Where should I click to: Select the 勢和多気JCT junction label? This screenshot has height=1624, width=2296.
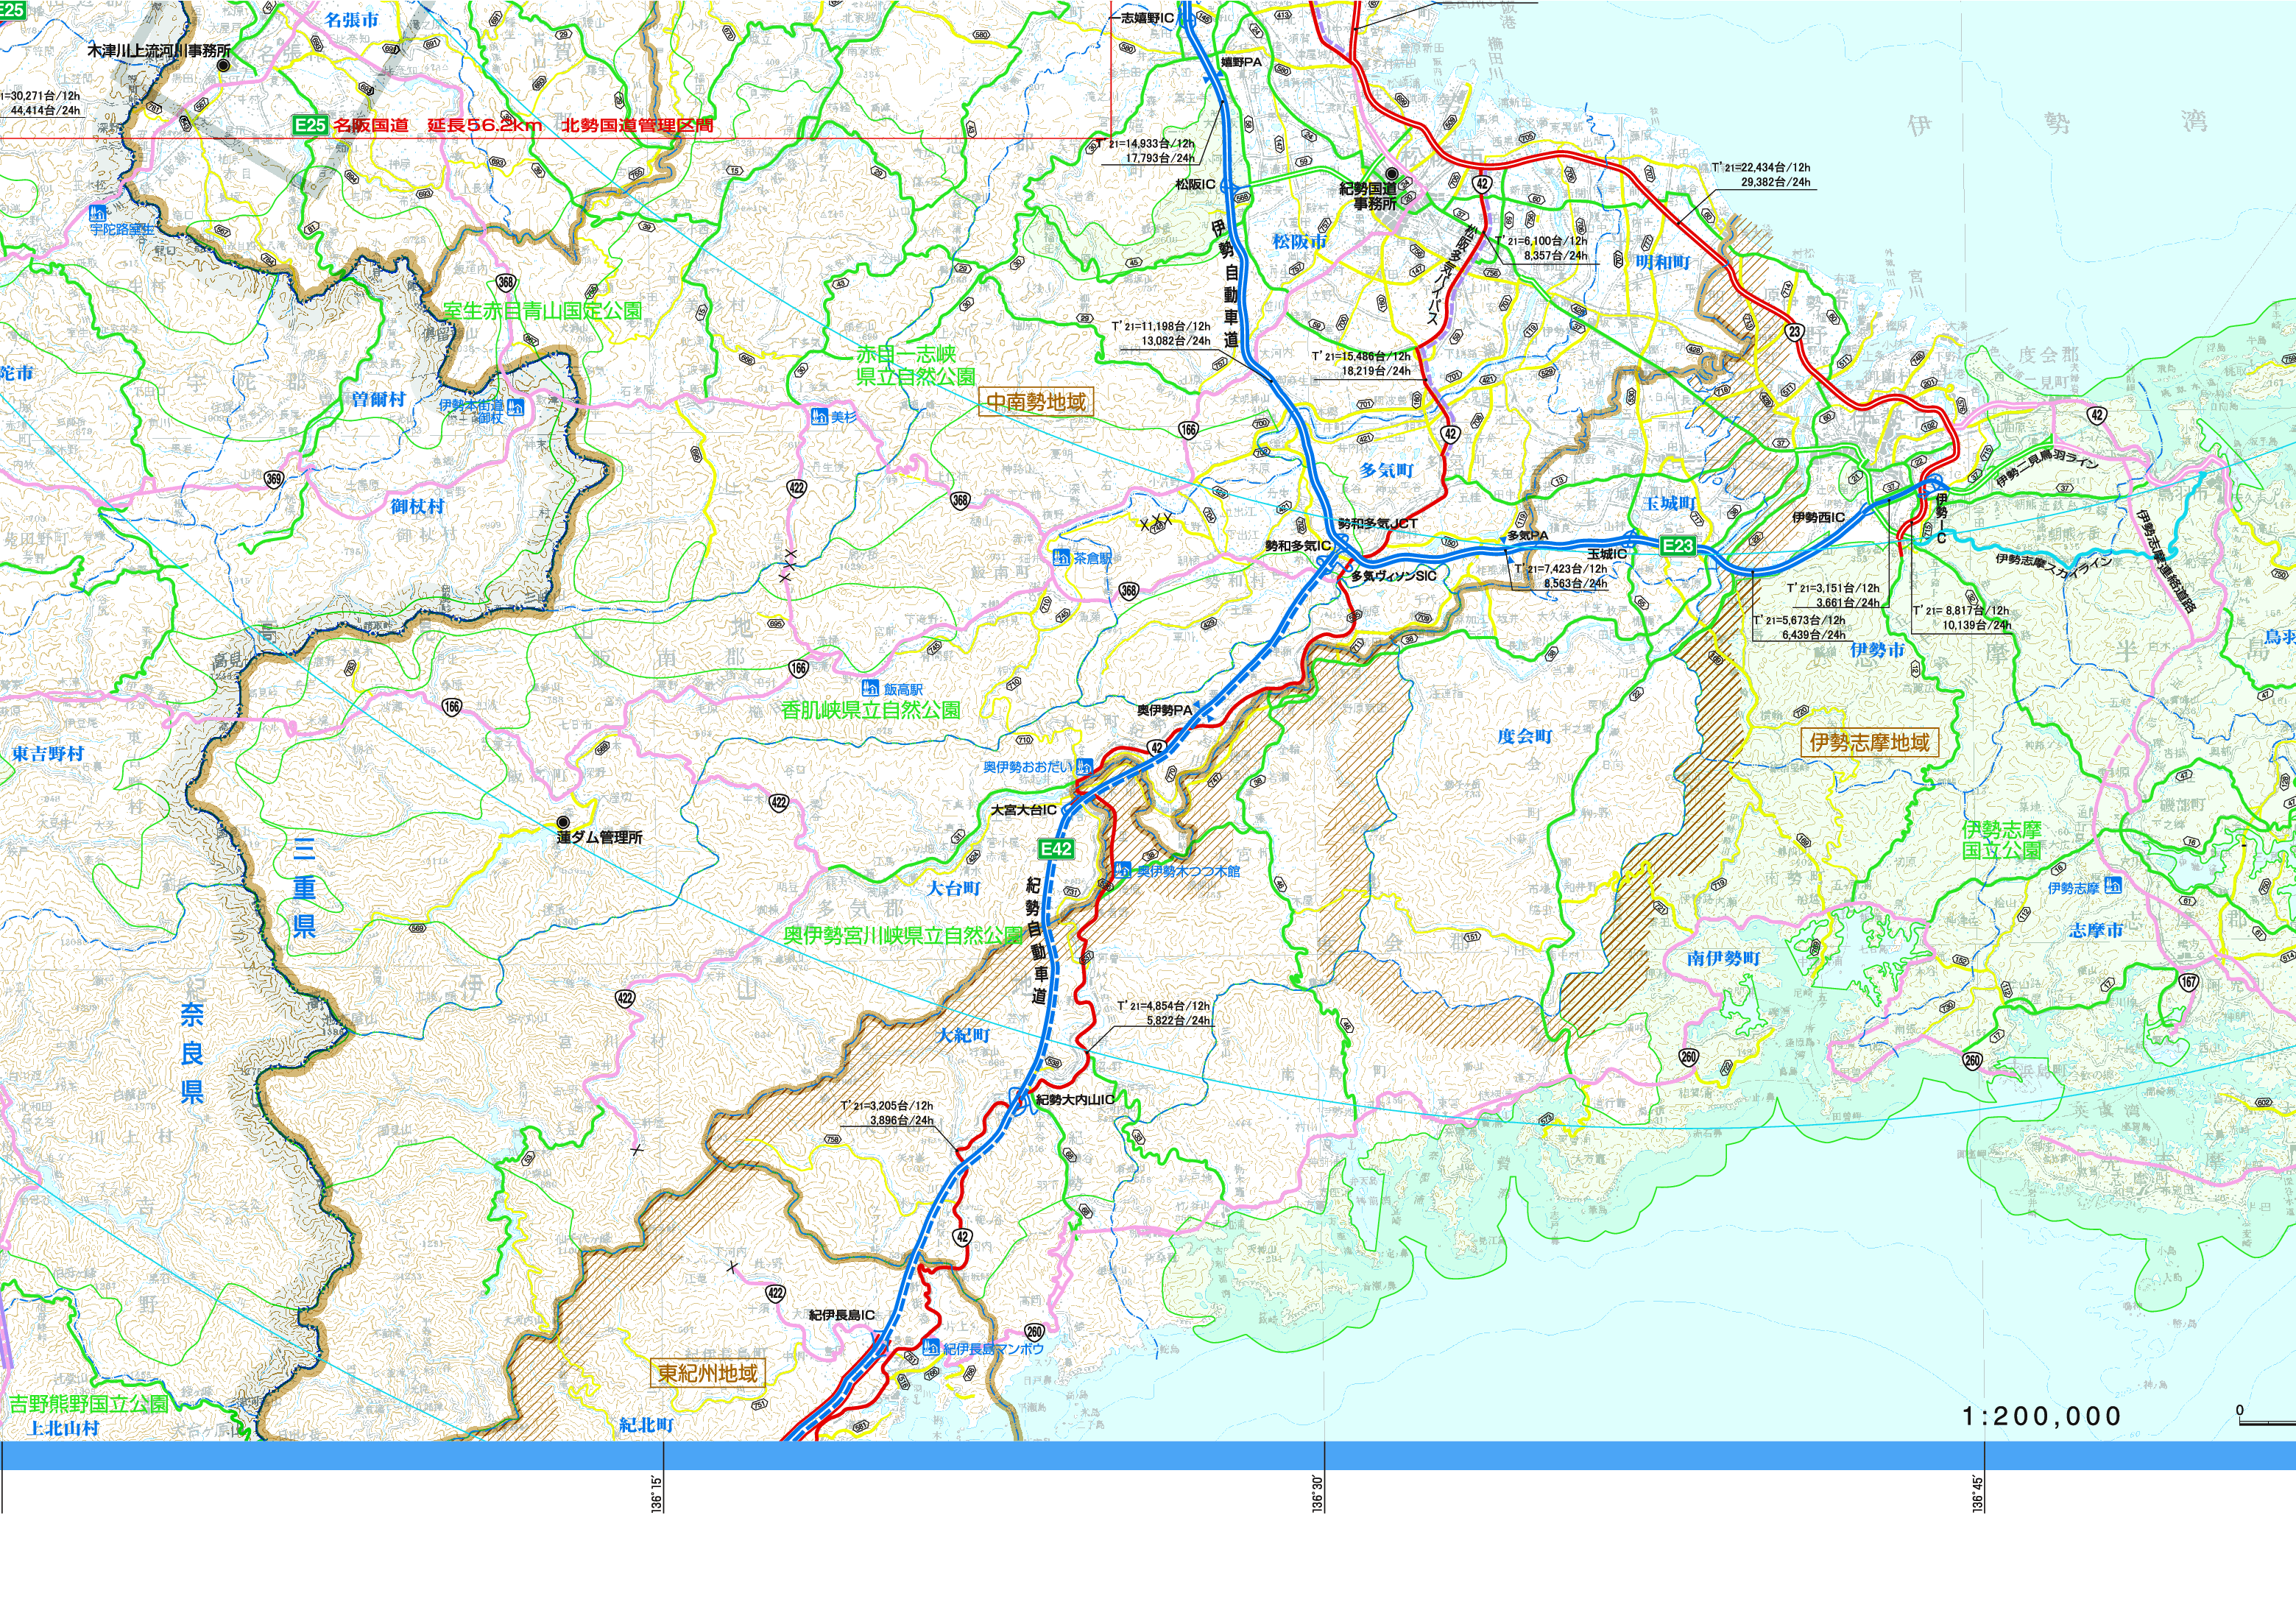1378,524
